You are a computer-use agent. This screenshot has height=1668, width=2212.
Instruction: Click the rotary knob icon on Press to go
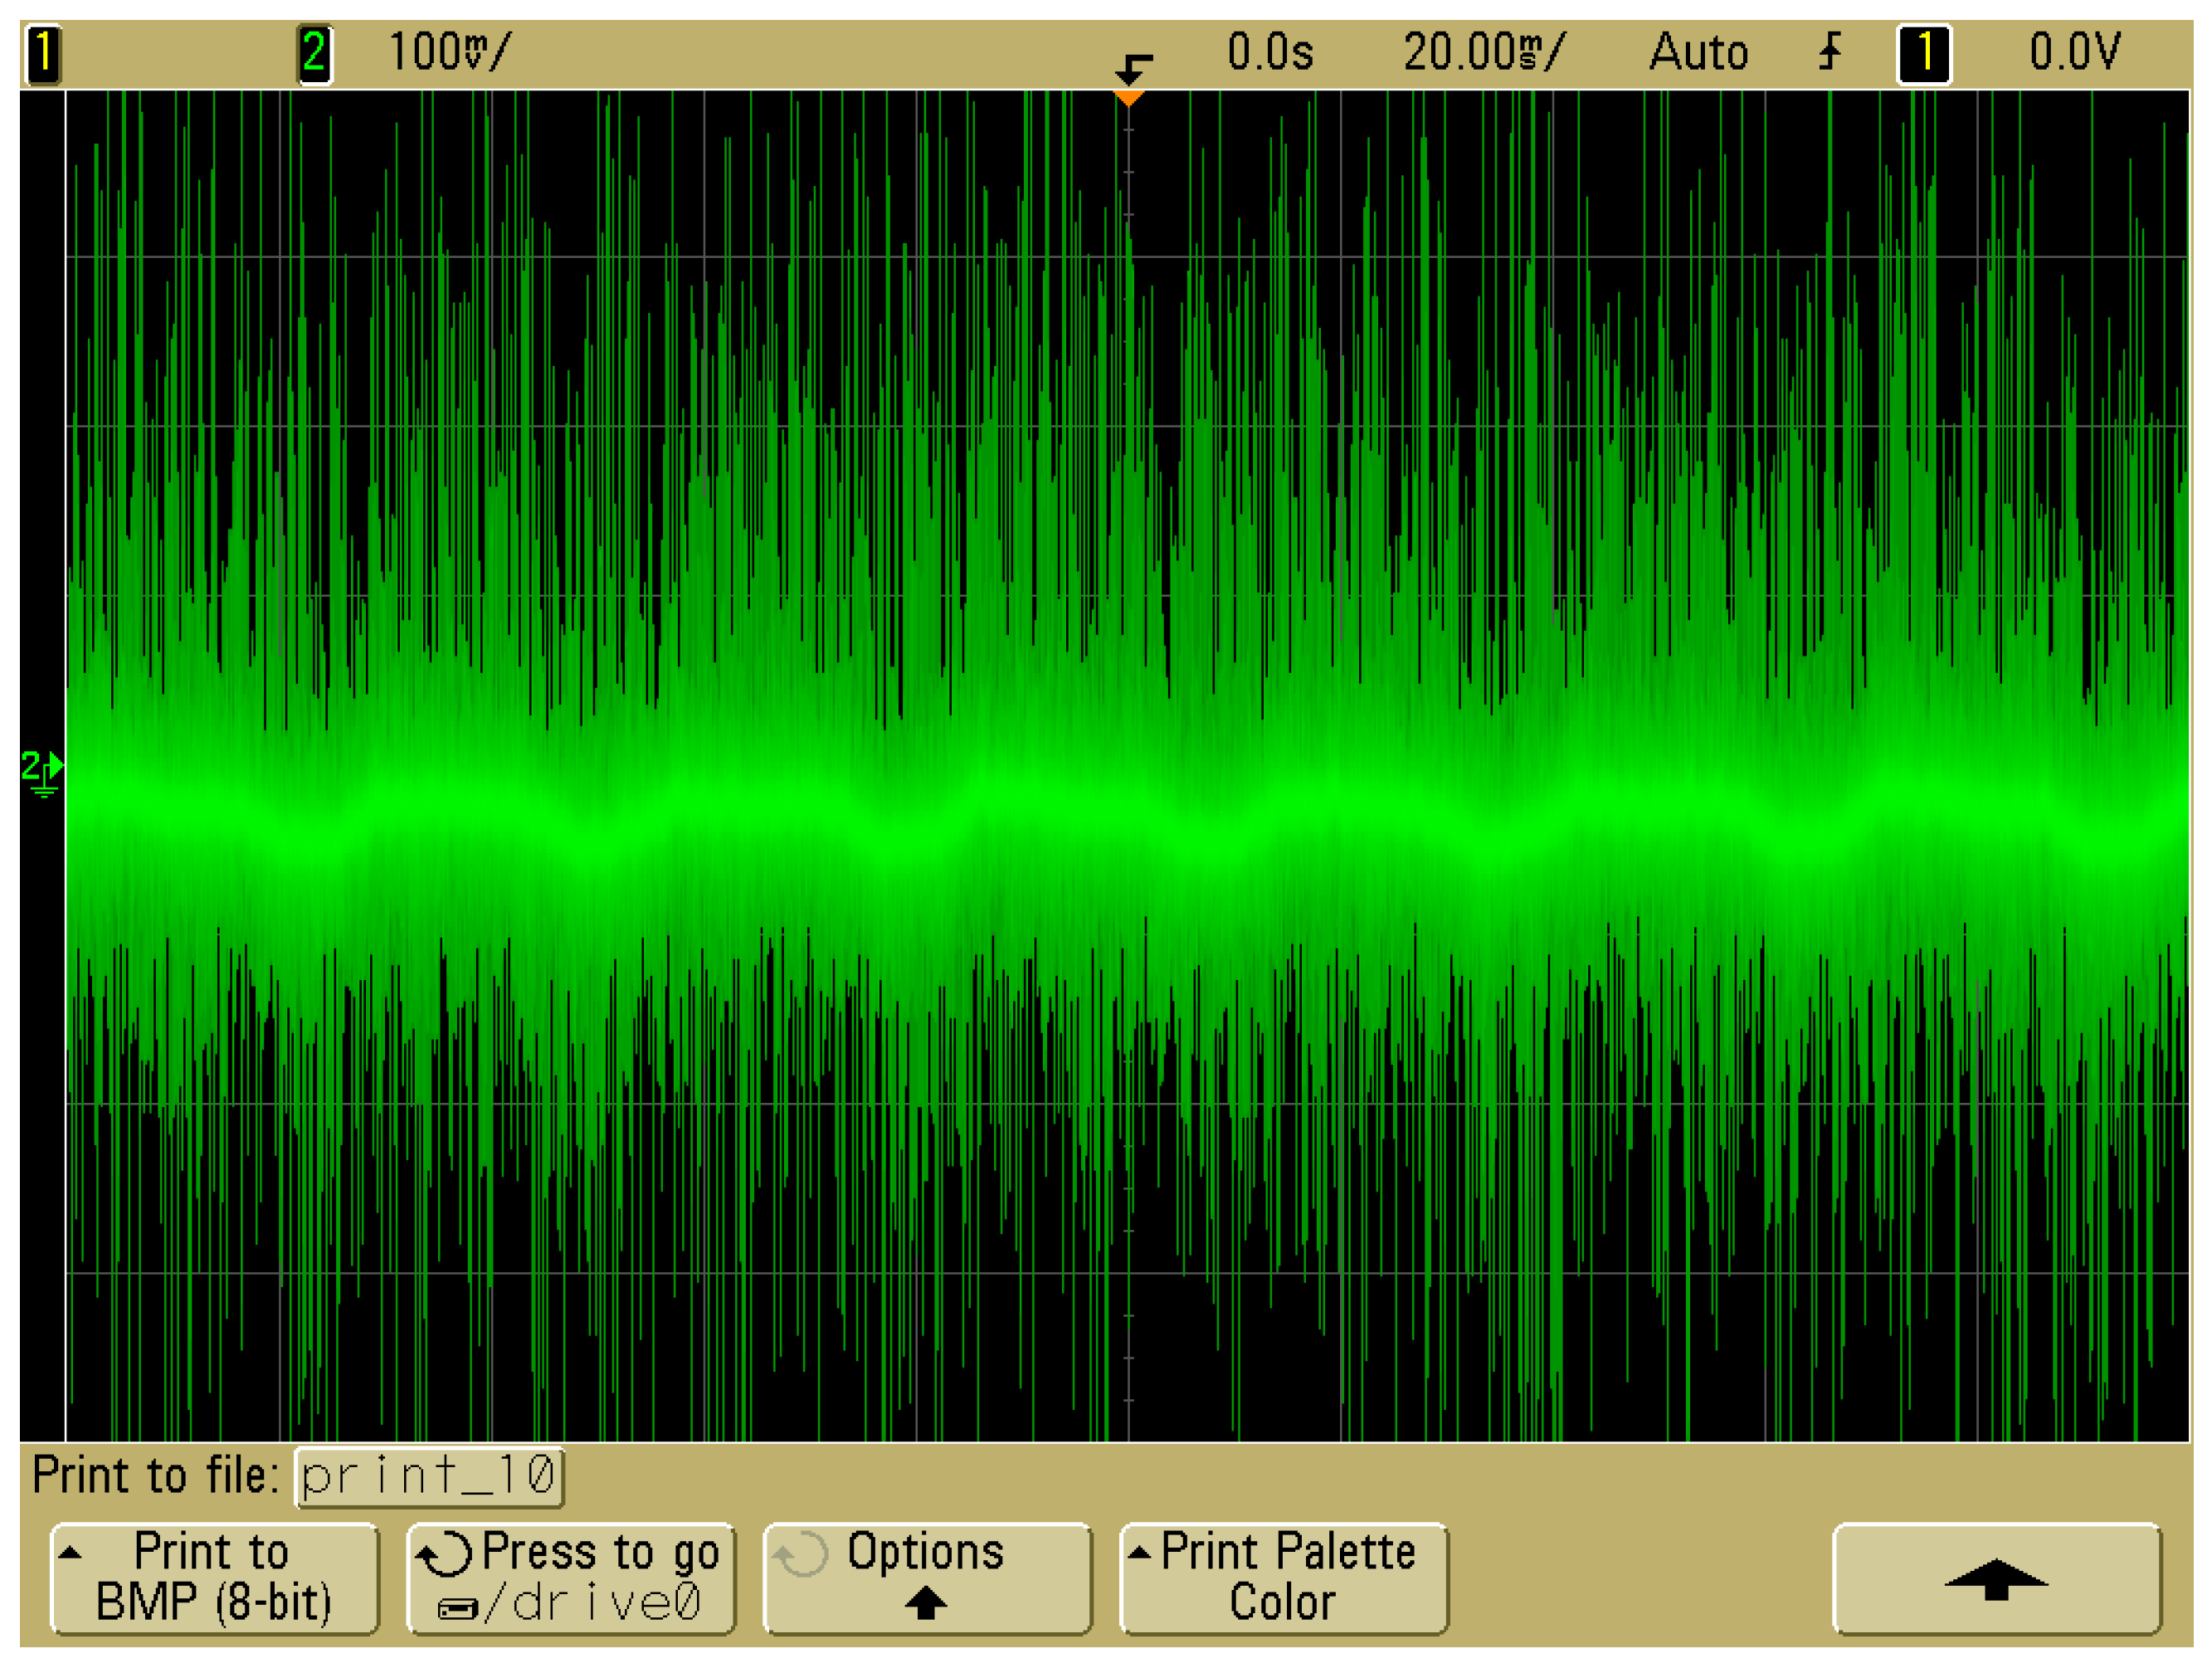coord(443,1556)
